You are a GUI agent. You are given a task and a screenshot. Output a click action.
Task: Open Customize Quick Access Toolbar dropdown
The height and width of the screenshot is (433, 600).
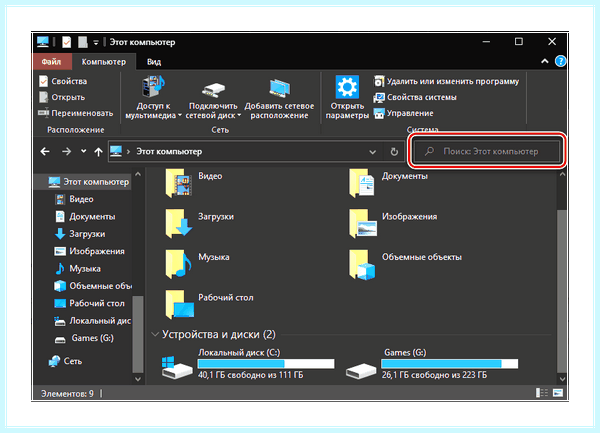point(96,42)
